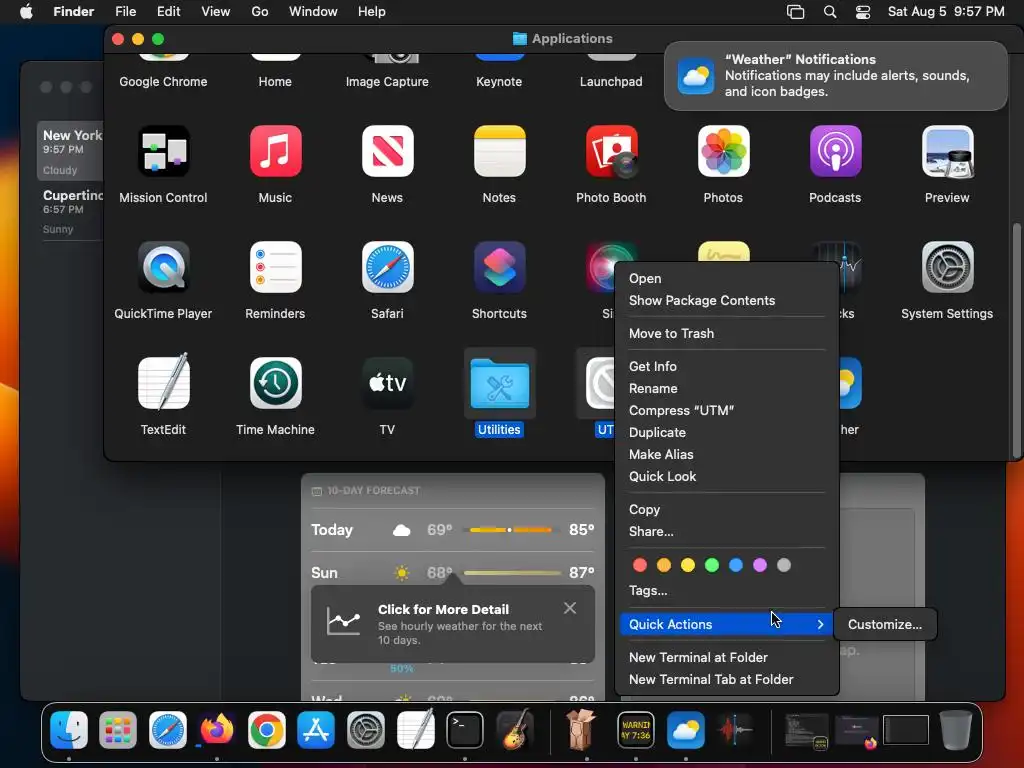
Task: Select the System Settings icon in Applications
Action: click(x=947, y=267)
